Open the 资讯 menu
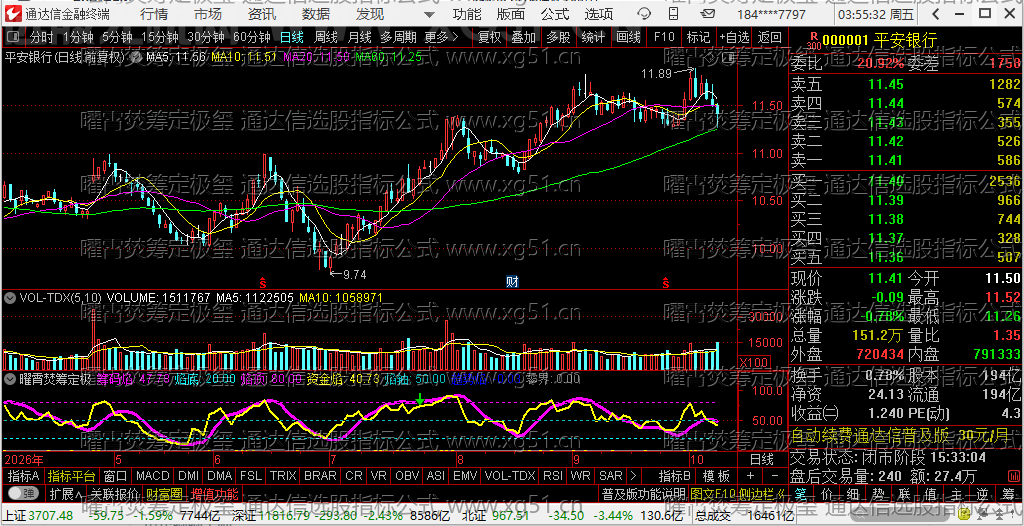Image resolution: width=1024 pixels, height=526 pixels. pyautogui.click(x=262, y=14)
